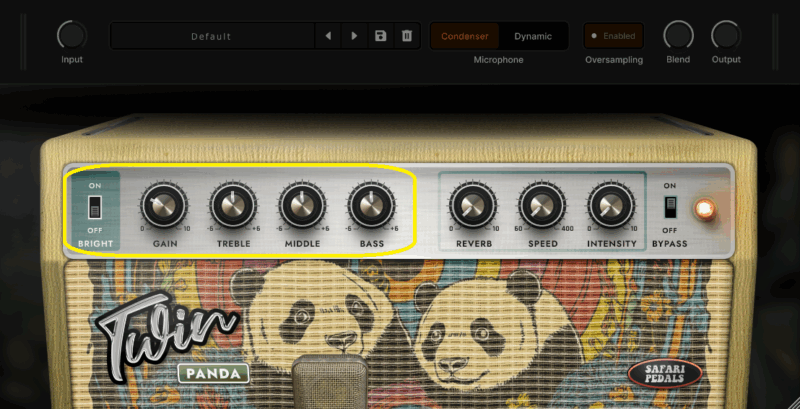Click the Treble knob

tap(233, 206)
